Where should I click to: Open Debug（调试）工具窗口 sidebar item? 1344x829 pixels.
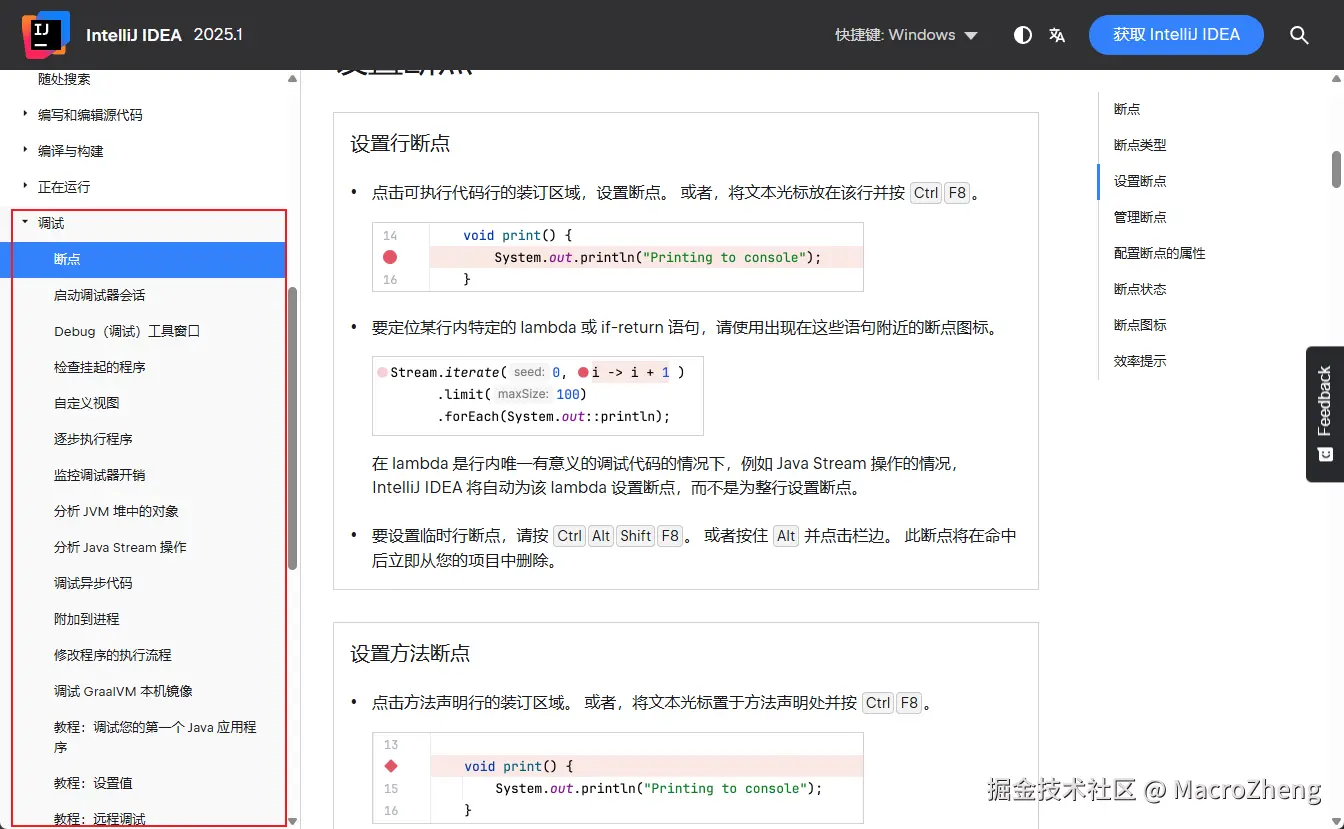click(127, 331)
